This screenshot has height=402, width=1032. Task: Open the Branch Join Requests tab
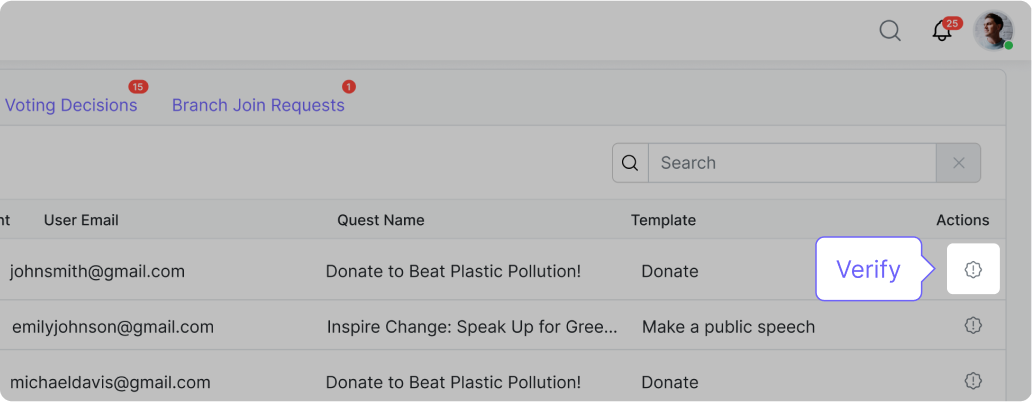(258, 105)
